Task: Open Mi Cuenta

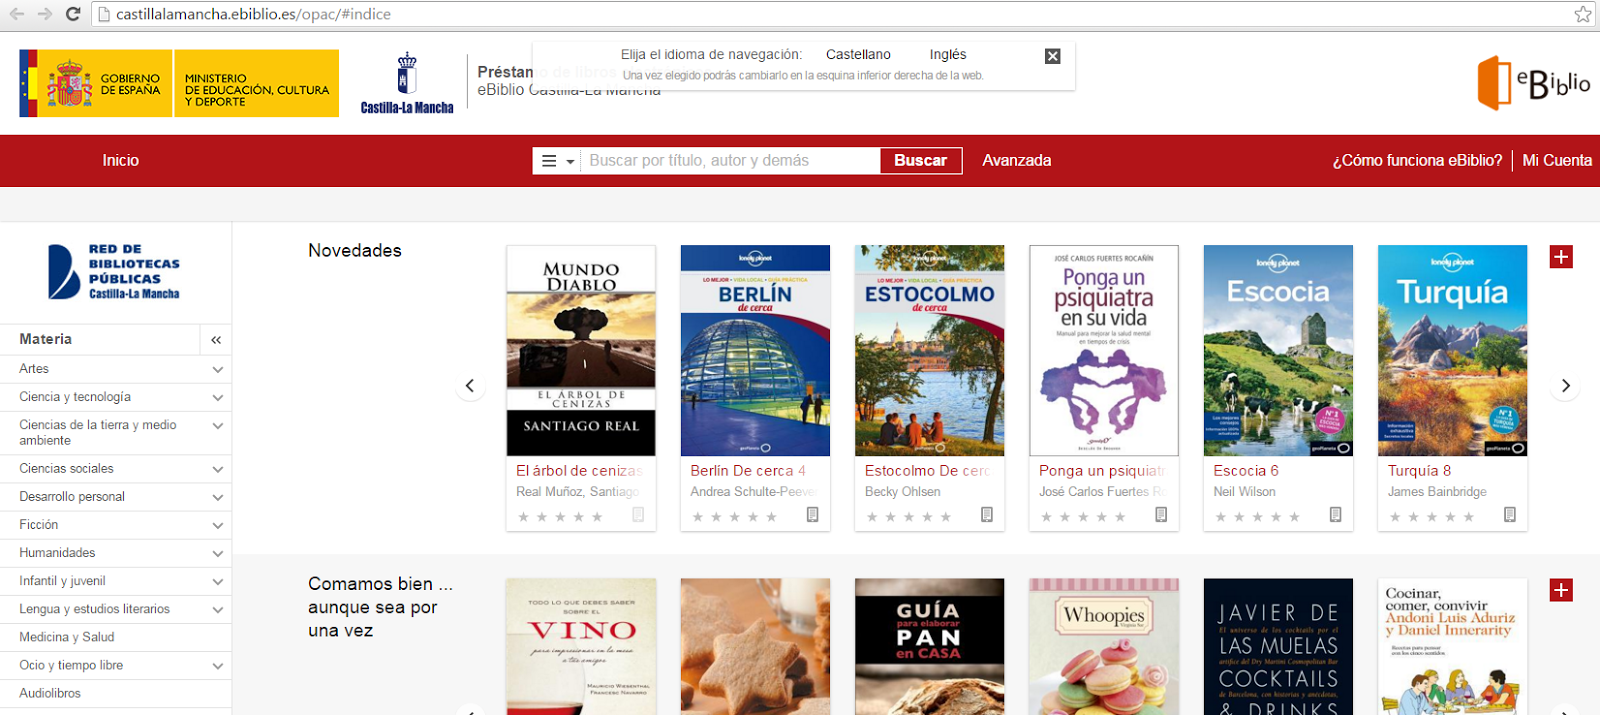Action: coord(1557,160)
